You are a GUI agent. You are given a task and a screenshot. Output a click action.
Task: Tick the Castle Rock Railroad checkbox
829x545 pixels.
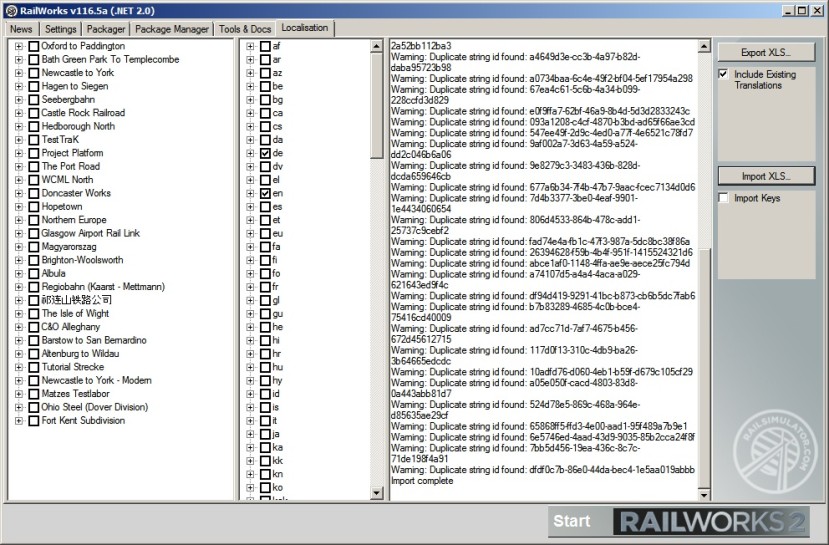tap(34, 113)
